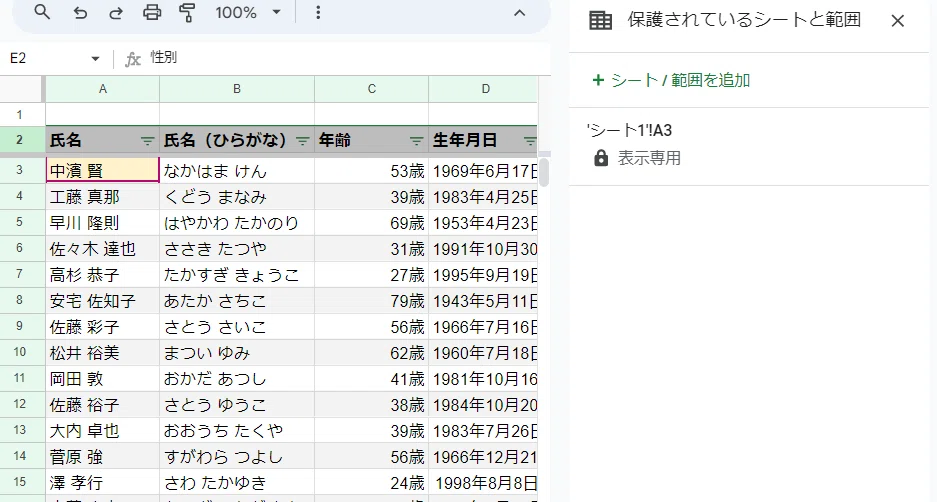Click the select-all corner box
Viewport: 937px width, 502px height.
[22, 89]
